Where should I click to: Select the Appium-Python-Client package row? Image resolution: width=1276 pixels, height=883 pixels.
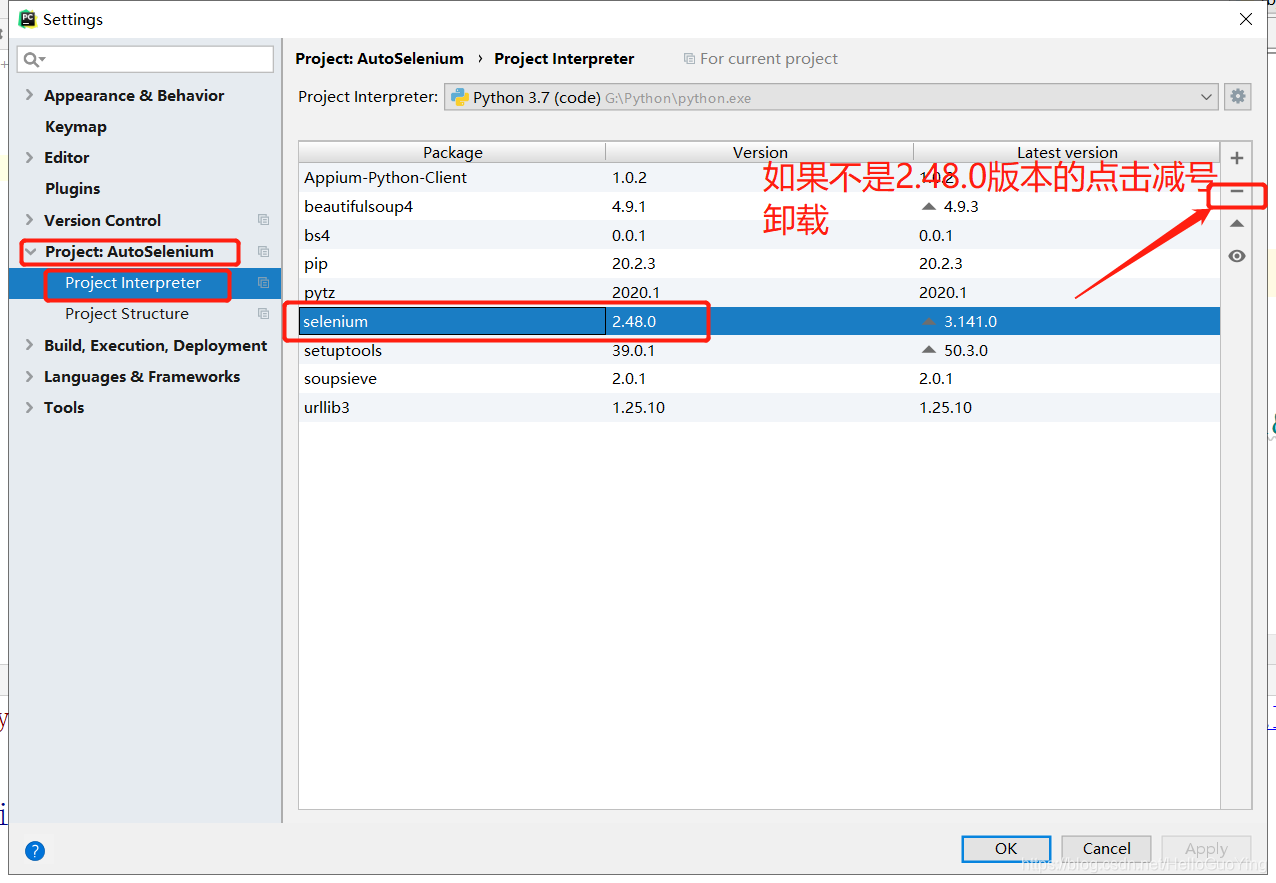759,178
